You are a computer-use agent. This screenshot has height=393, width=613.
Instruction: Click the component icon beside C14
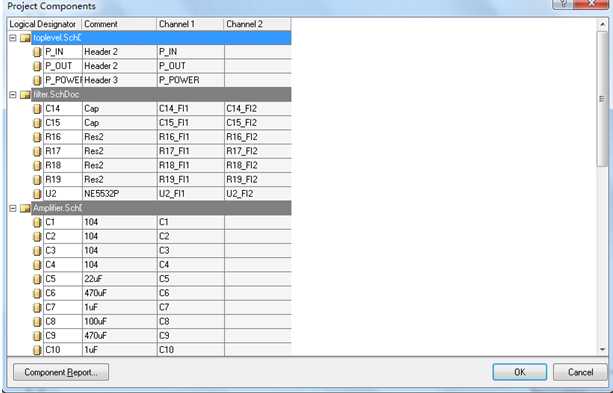click(x=37, y=109)
